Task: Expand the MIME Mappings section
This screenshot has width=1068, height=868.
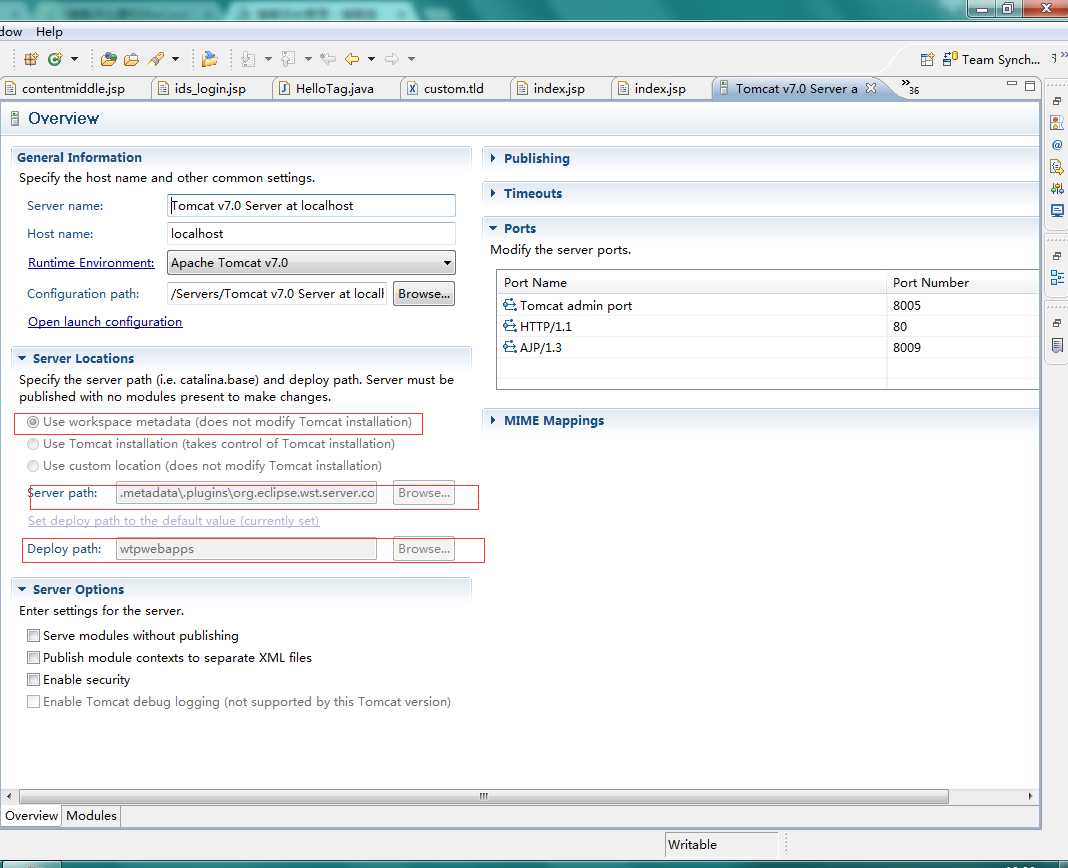Action: pyautogui.click(x=493, y=420)
